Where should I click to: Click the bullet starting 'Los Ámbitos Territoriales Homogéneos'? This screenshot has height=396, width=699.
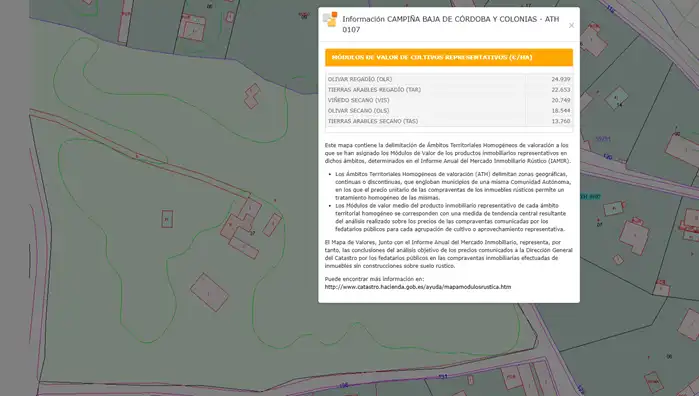tap(453, 186)
